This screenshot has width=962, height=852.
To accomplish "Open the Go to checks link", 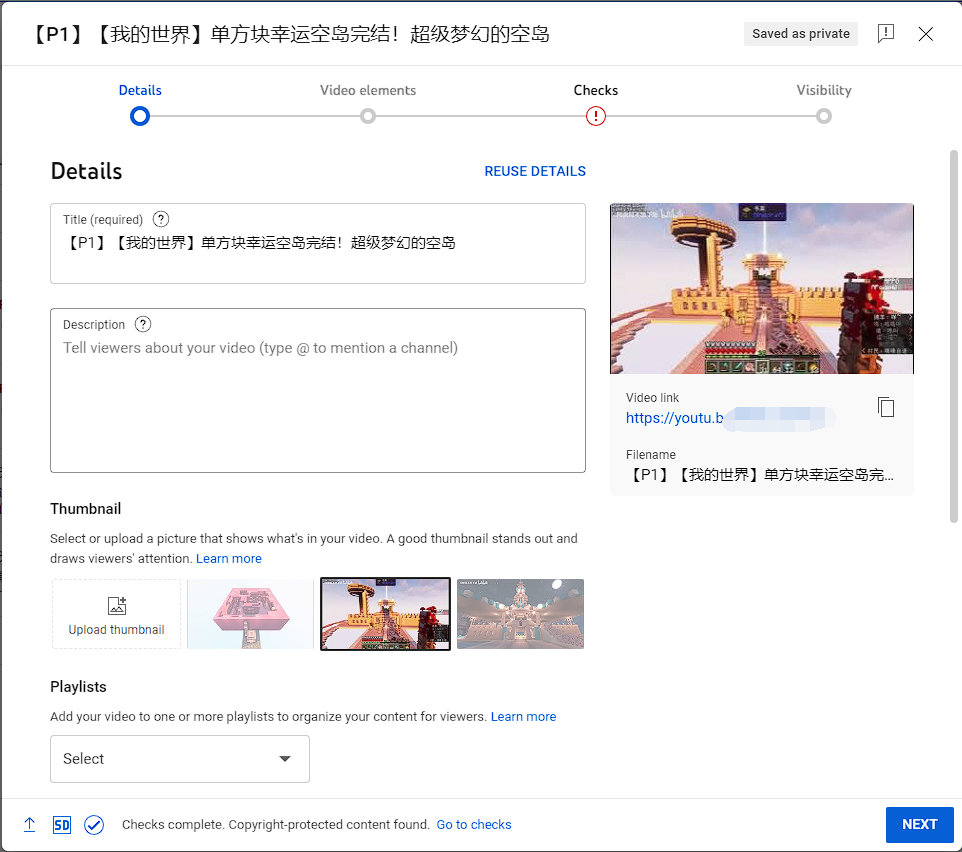I will tap(474, 825).
